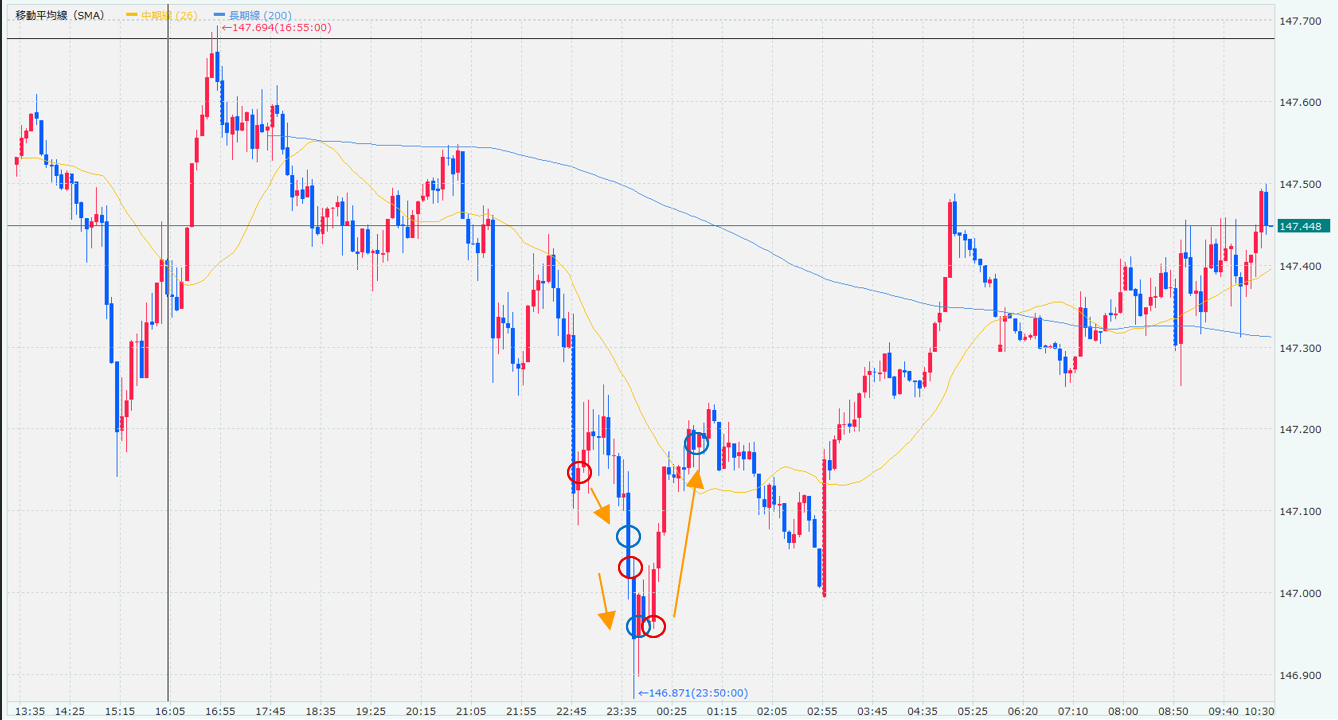
Task: Toggle the 長期線 (200) moving average legend
Action: [x=257, y=15]
